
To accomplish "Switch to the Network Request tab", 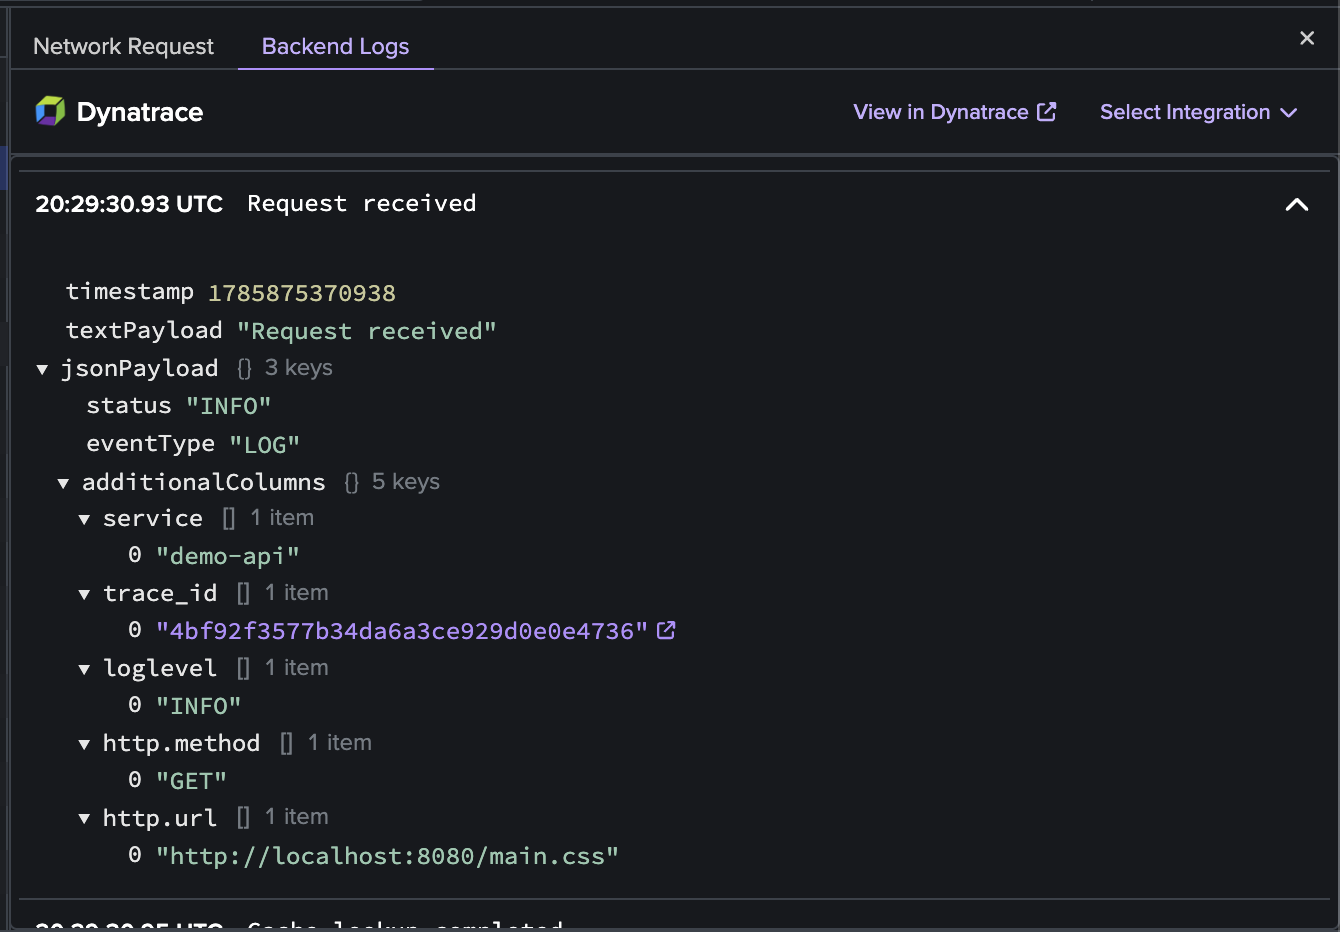I will [123, 46].
